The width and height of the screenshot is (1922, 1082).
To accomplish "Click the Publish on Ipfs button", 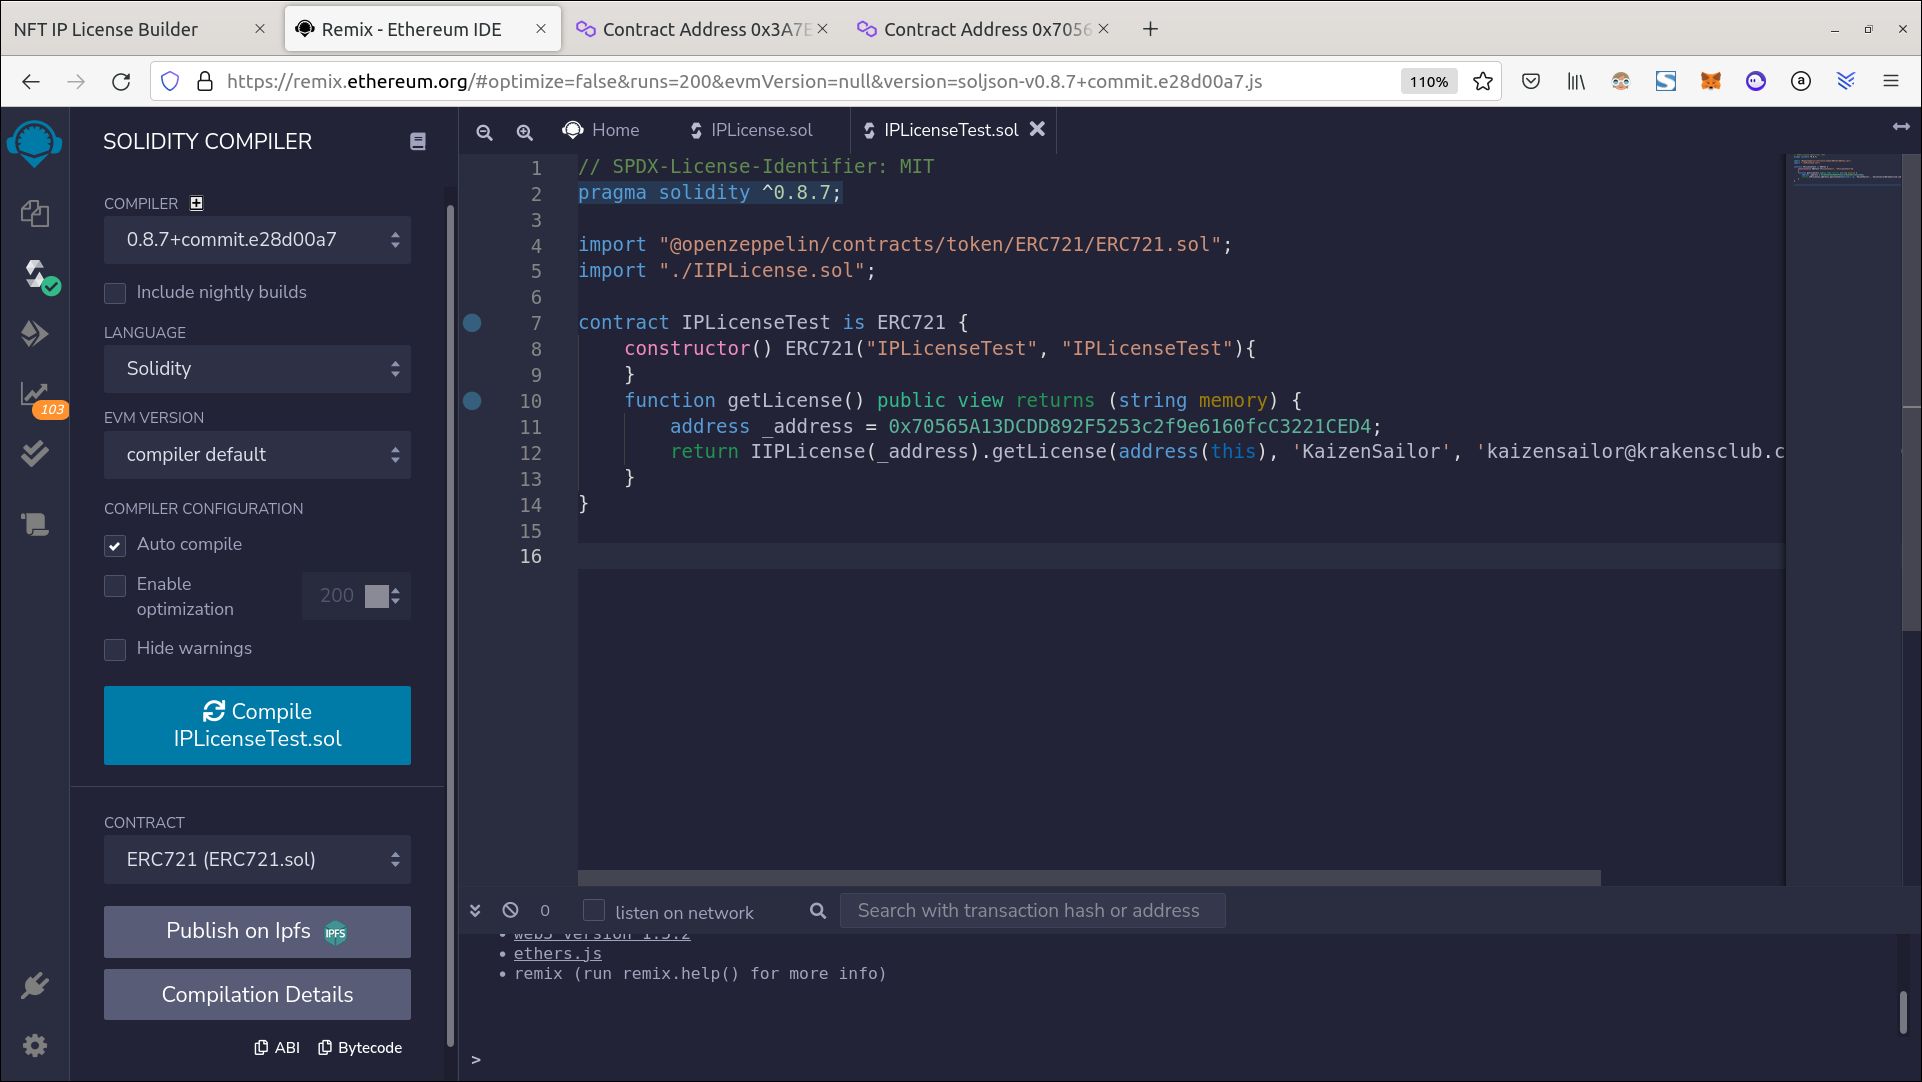I will pyautogui.click(x=256, y=930).
